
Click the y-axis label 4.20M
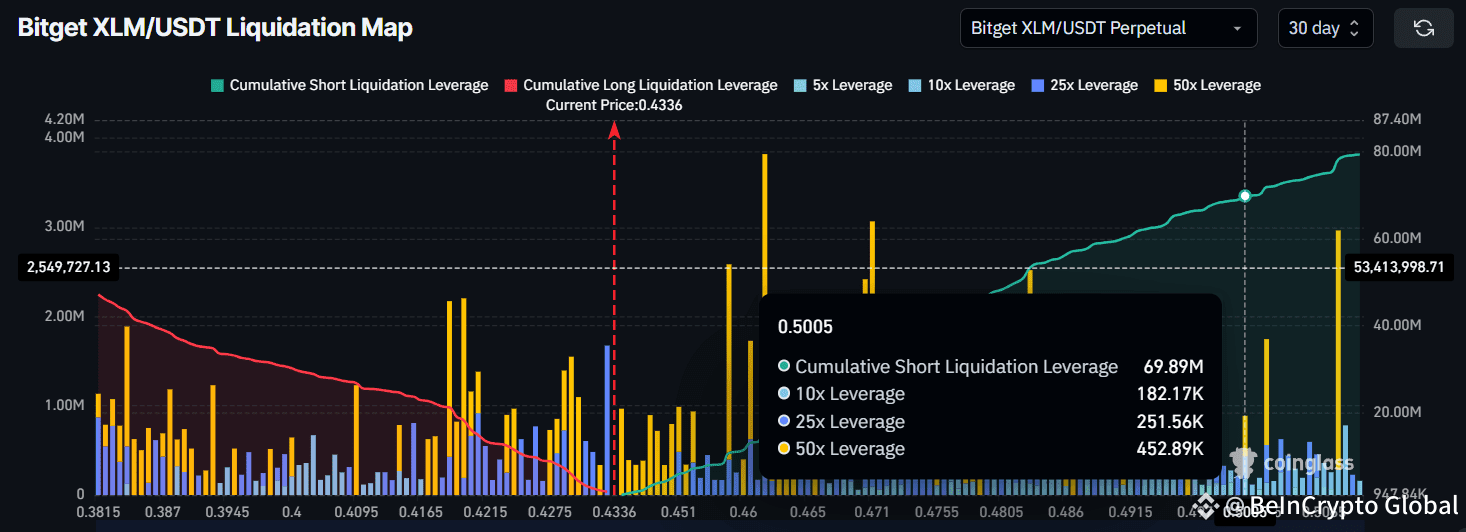point(64,119)
